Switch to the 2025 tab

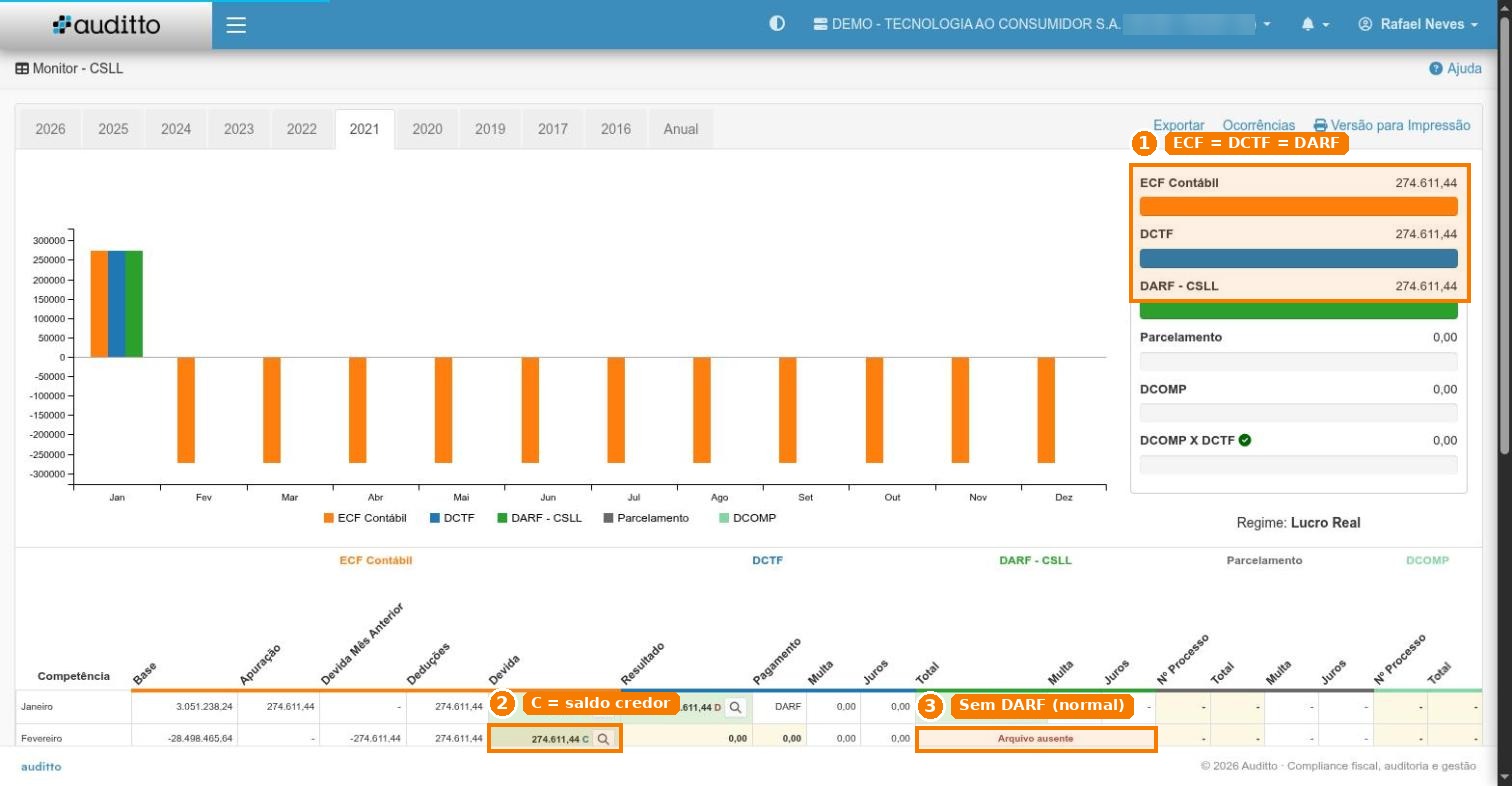(x=113, y=129)
